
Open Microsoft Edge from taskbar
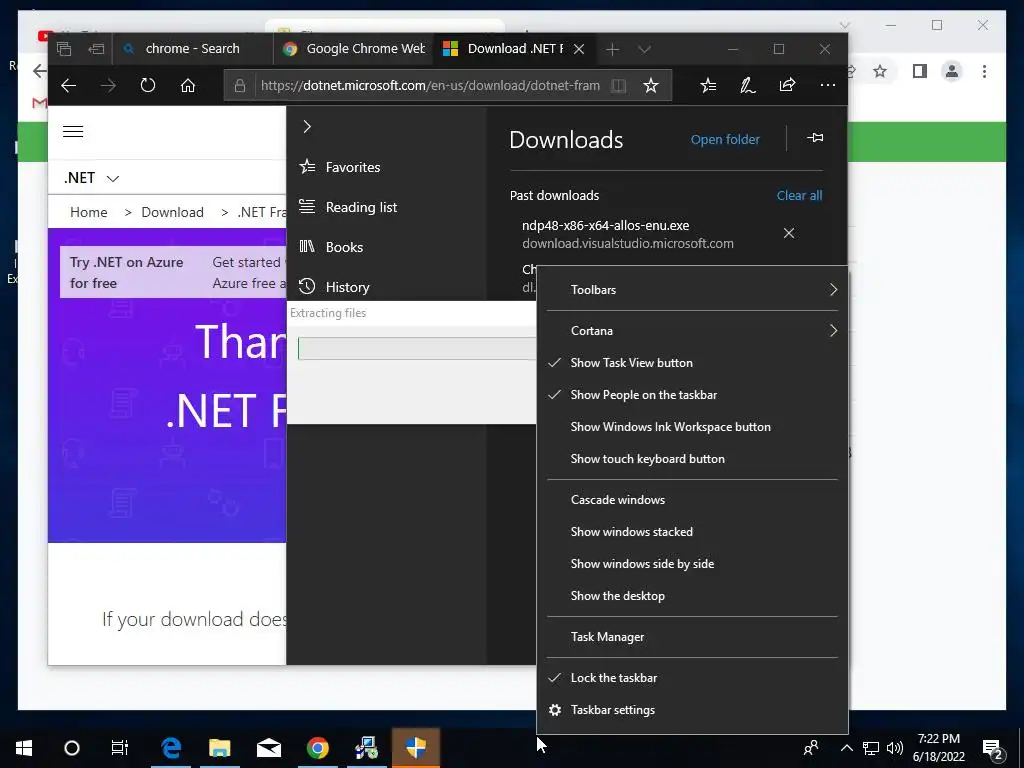click(171, 748)
